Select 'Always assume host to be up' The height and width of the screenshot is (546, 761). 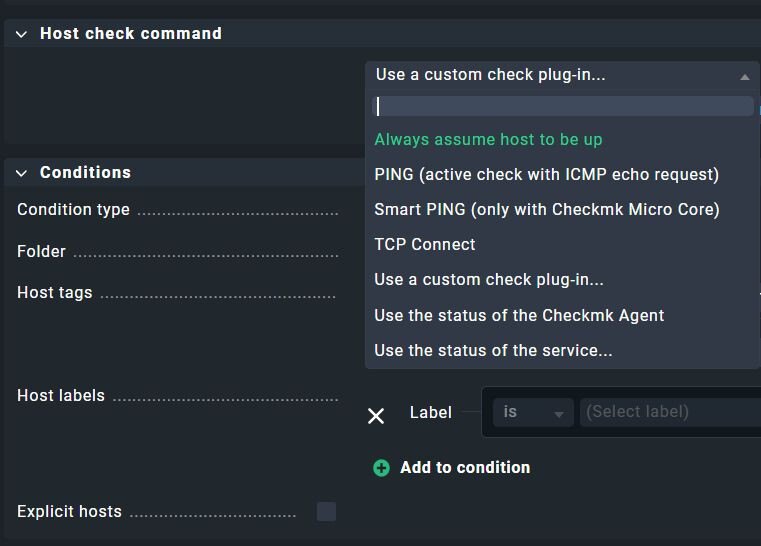[488, 140]
